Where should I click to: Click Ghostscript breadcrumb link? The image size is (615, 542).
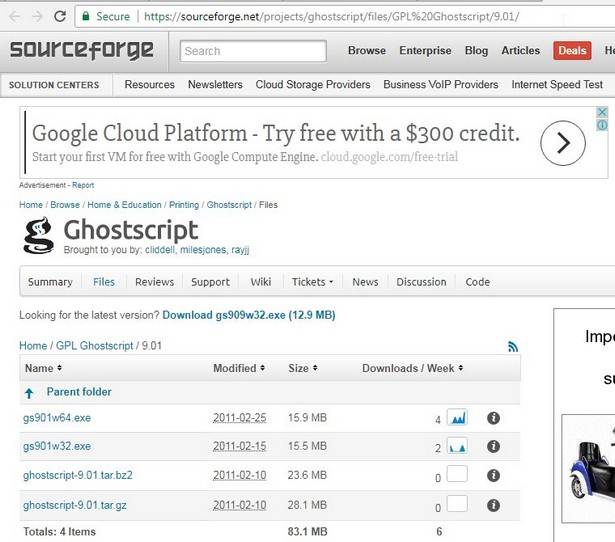(229, 205)
